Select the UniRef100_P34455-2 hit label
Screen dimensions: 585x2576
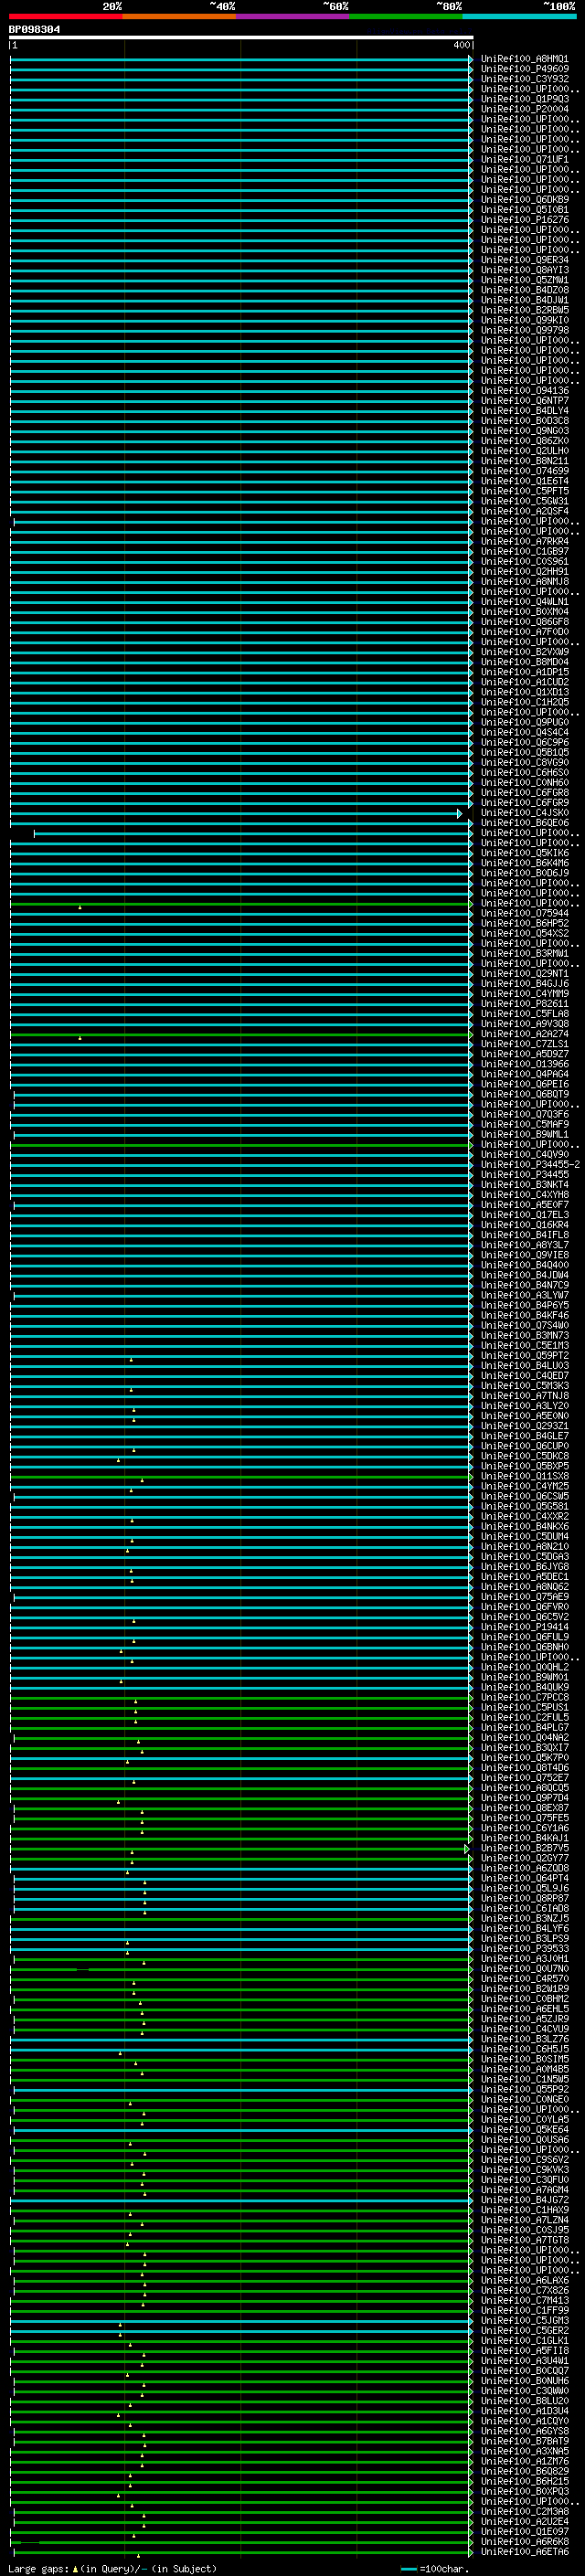click(x=530, y=1165)
